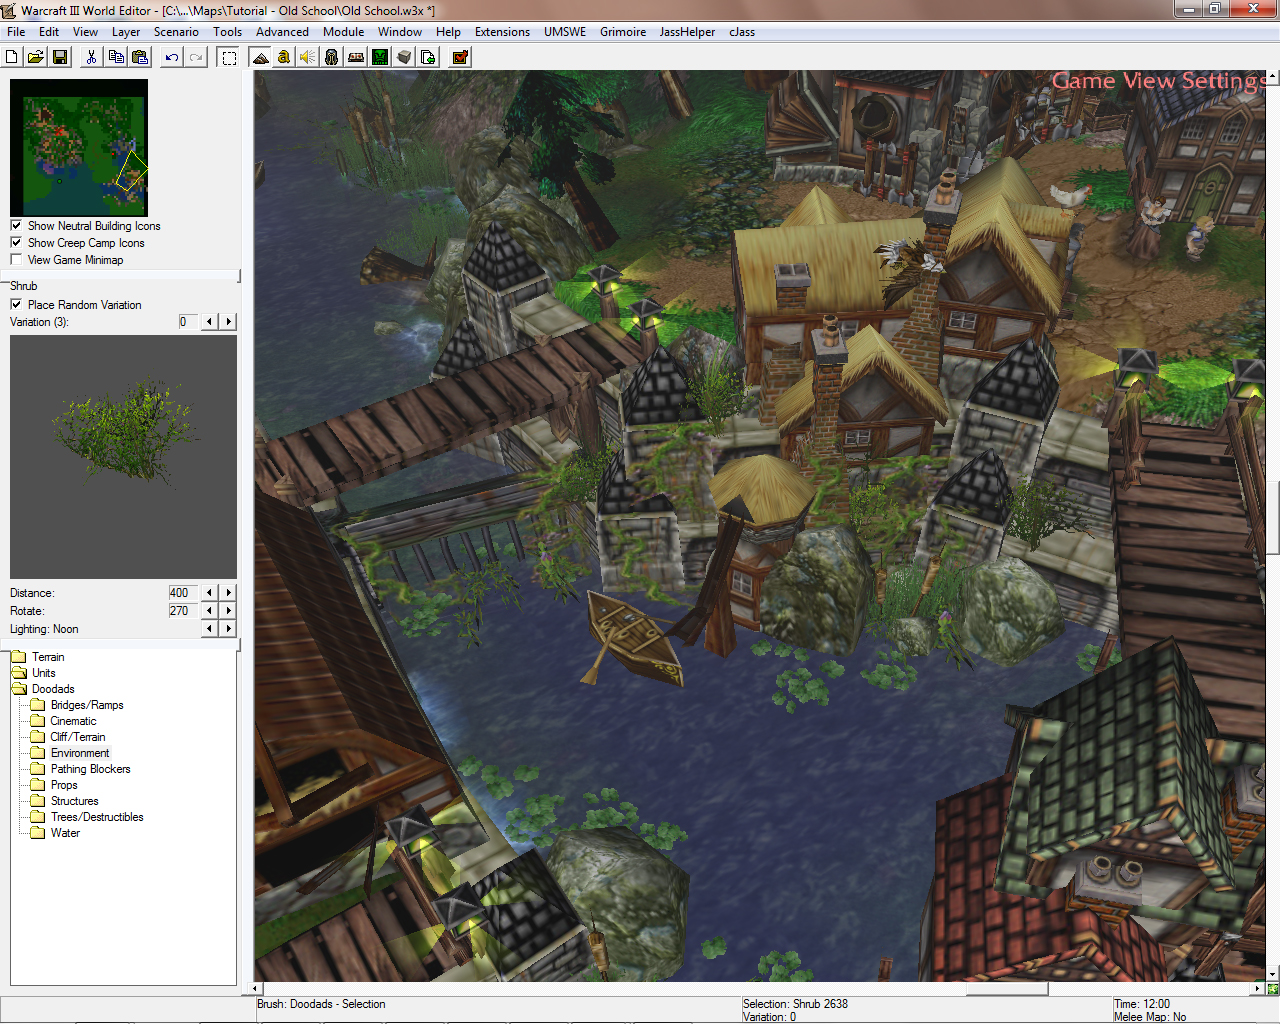Viewport: 1280px width, 1024px height.
Task: Enable the View Game Minimap checkbox
Action: 16,260
